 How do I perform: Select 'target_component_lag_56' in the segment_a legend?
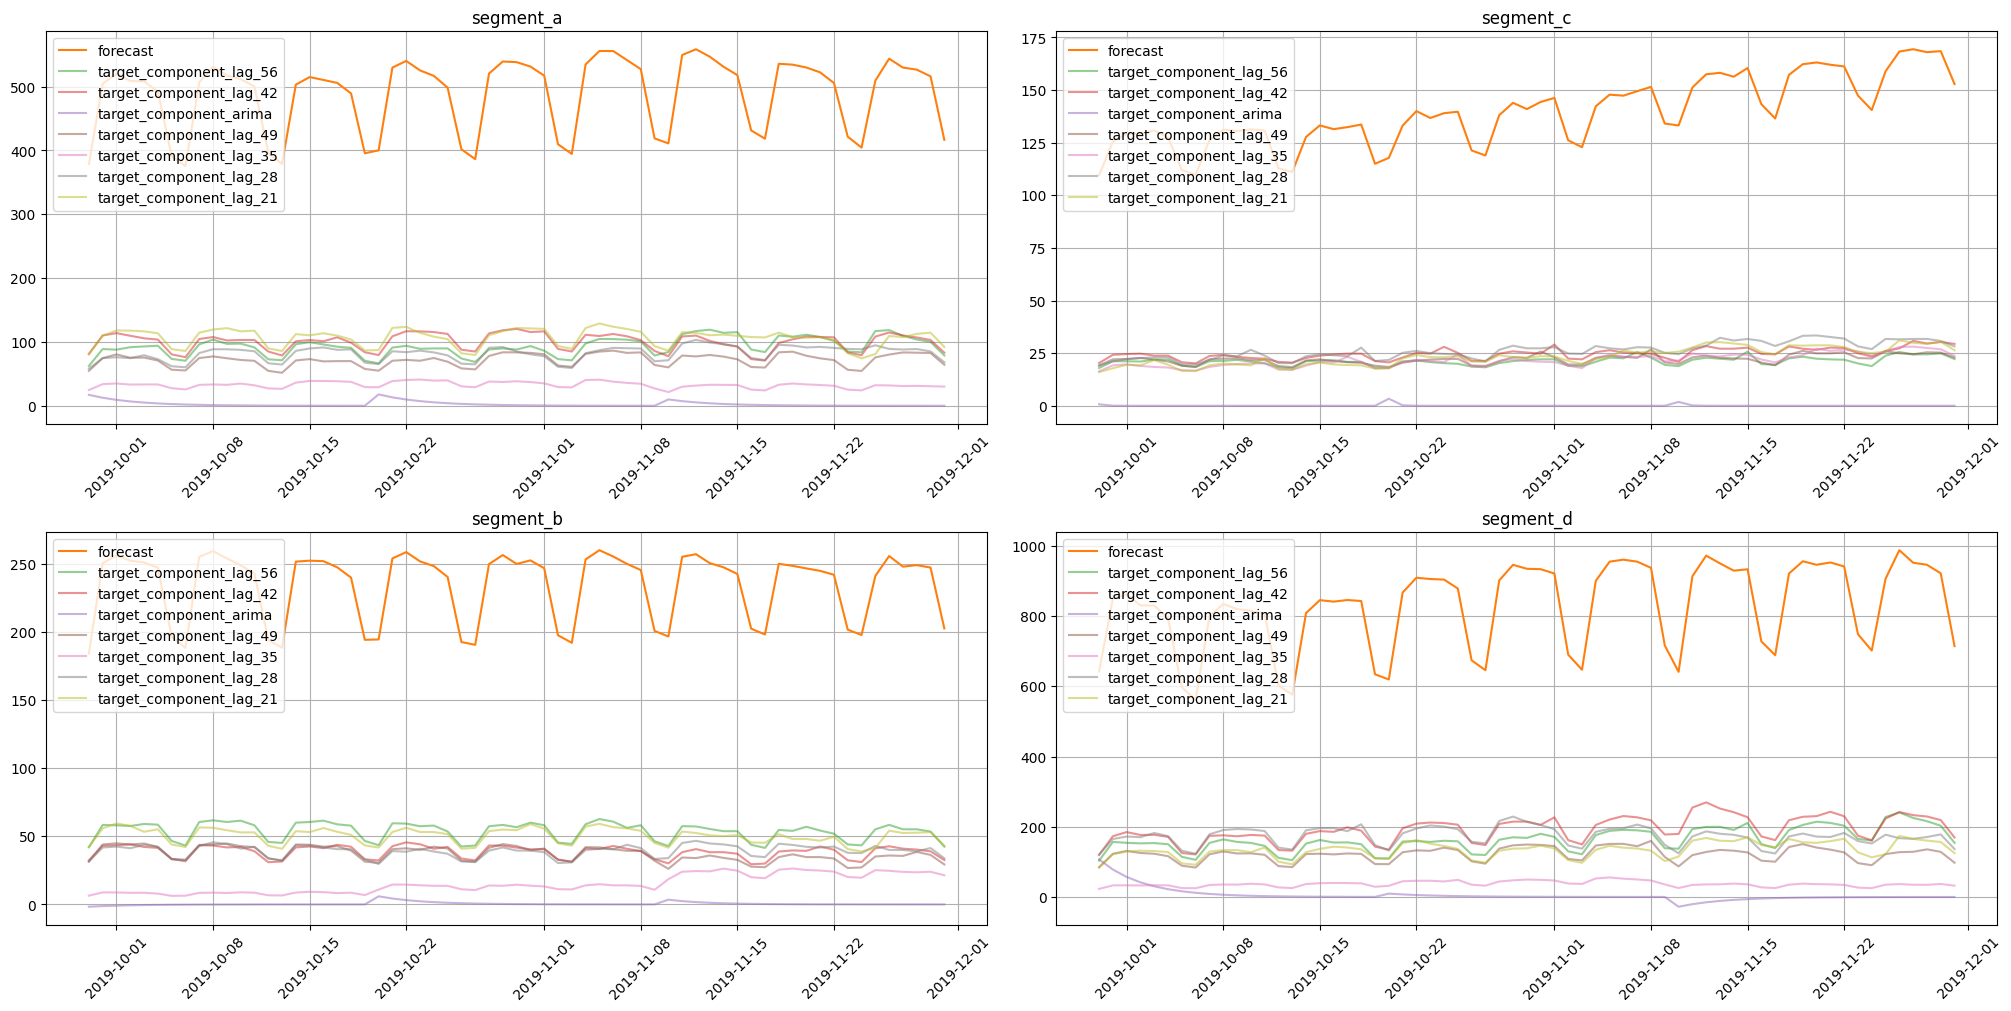187,72
